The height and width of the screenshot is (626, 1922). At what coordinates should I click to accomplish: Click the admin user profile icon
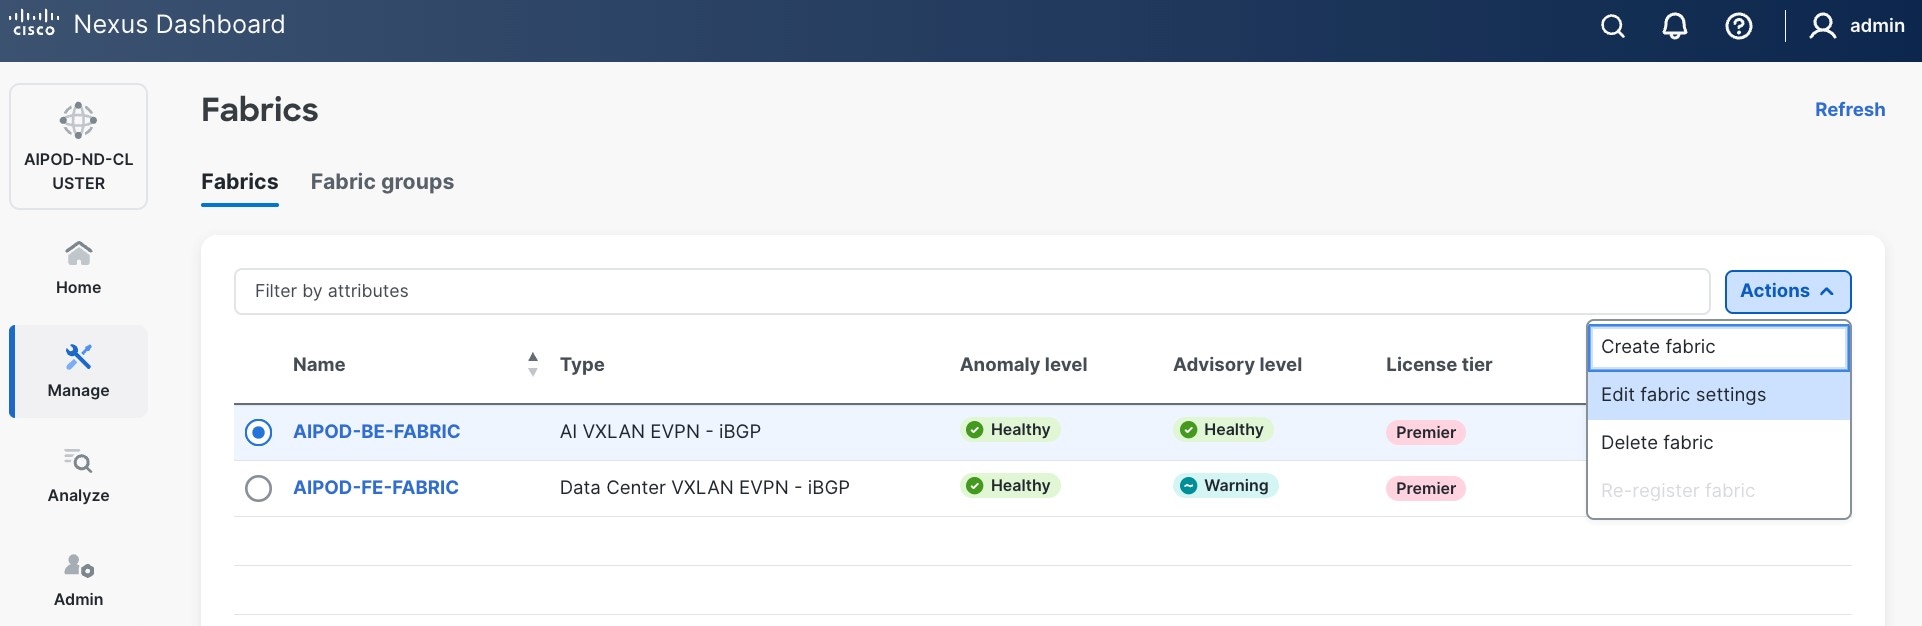point(1822,26)
